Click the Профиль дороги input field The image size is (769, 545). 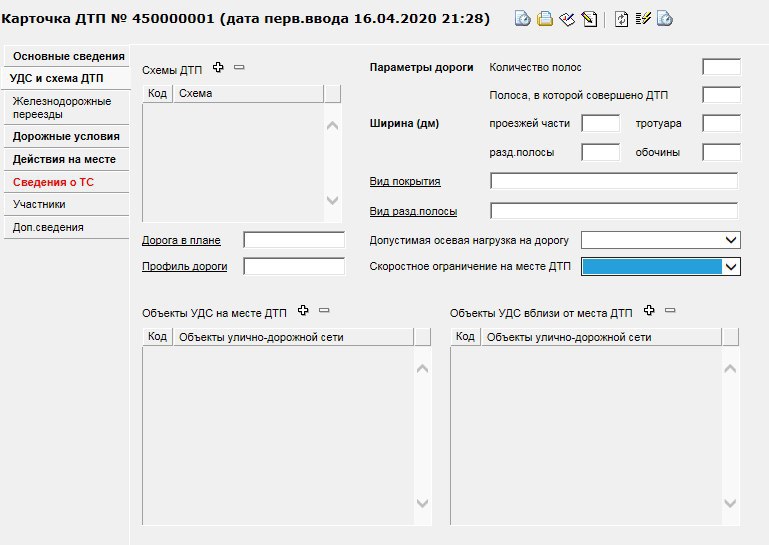pyautogui.click(x=294, y=266)
